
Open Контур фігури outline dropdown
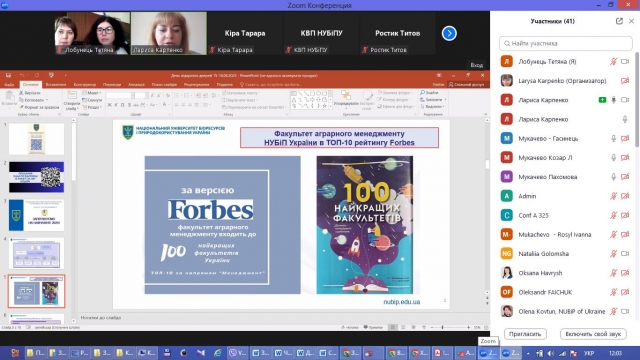[394, 100]
